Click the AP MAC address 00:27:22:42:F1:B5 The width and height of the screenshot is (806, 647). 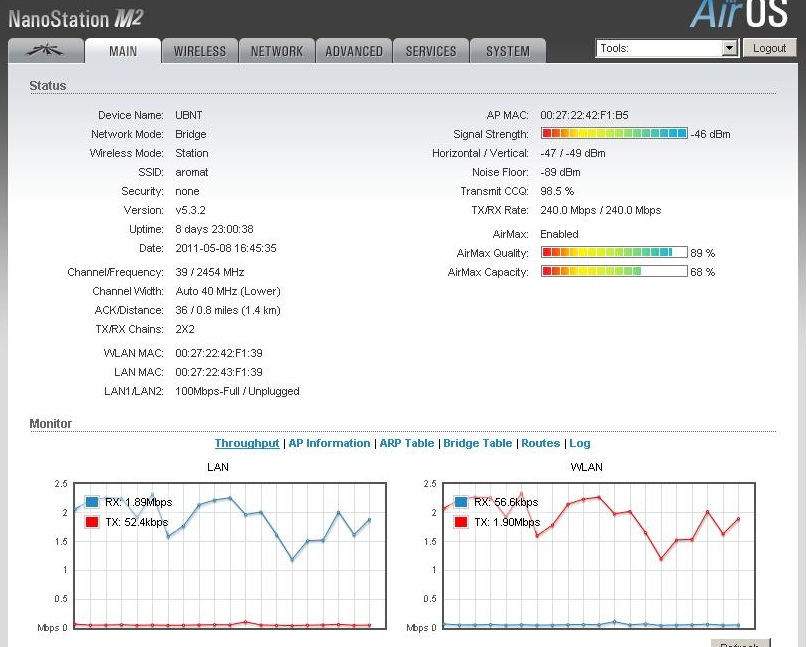(x=584, y=115)
